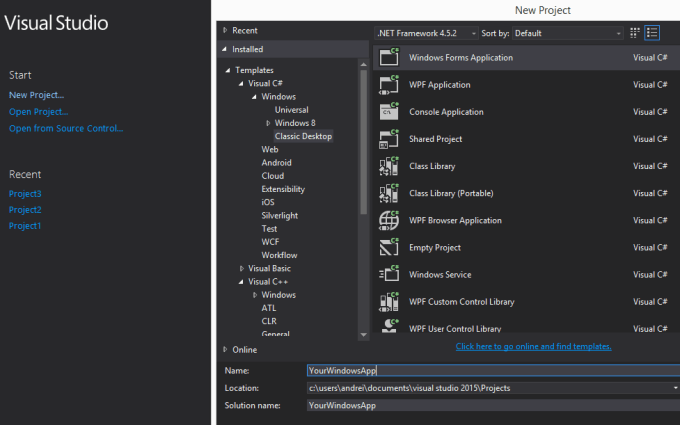Open the .NET Framework 4.5.2 version dropdown
680x425 pixels.
[x=426, y=33]
